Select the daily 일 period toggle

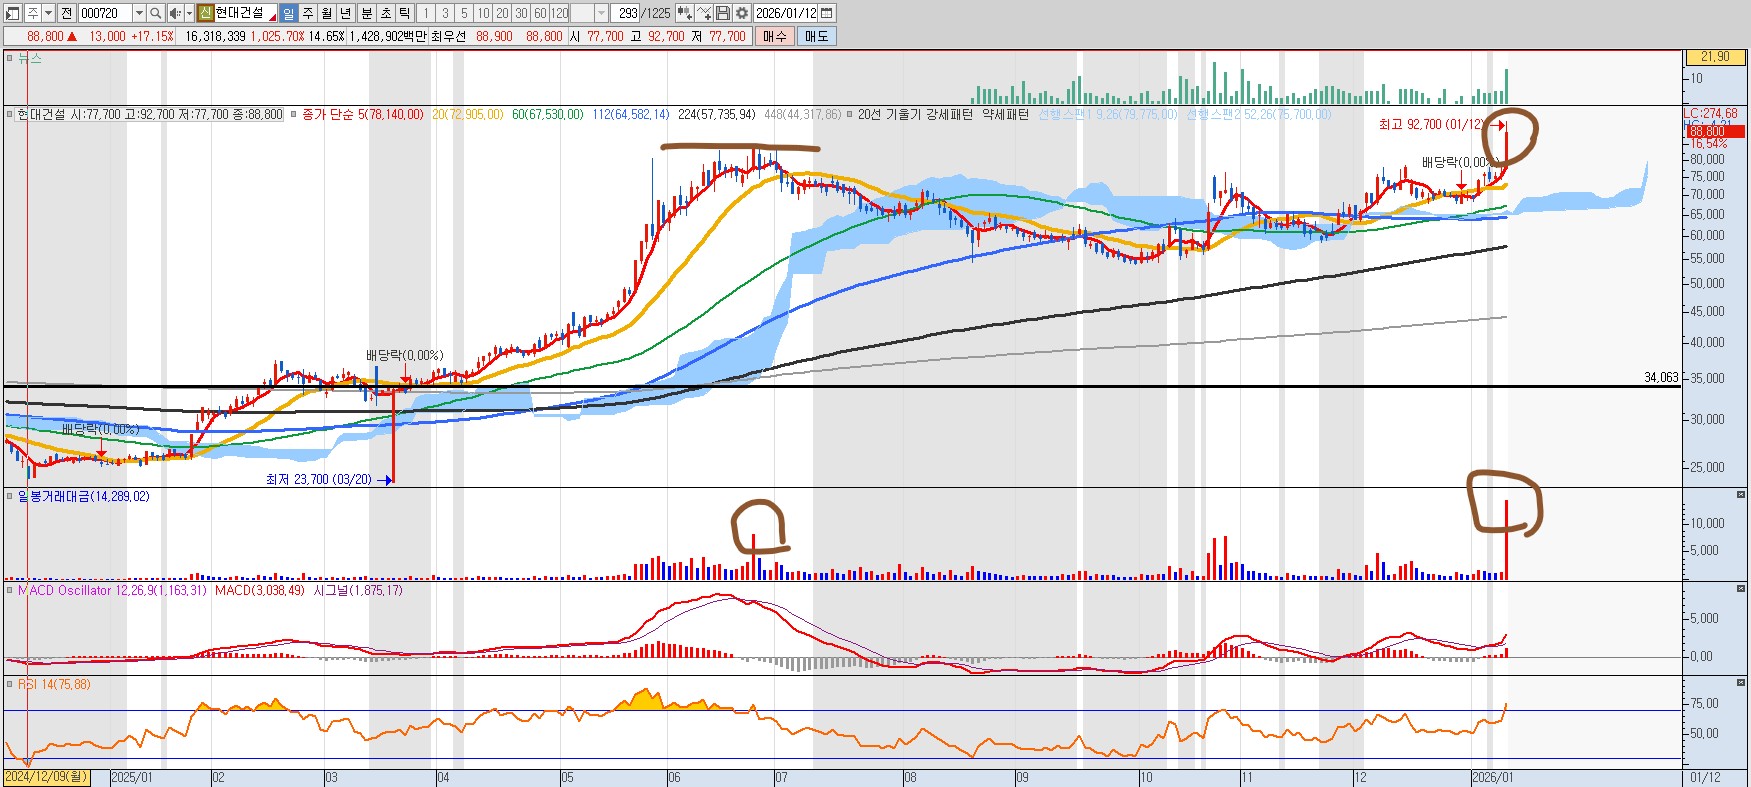tap(288, 13)
